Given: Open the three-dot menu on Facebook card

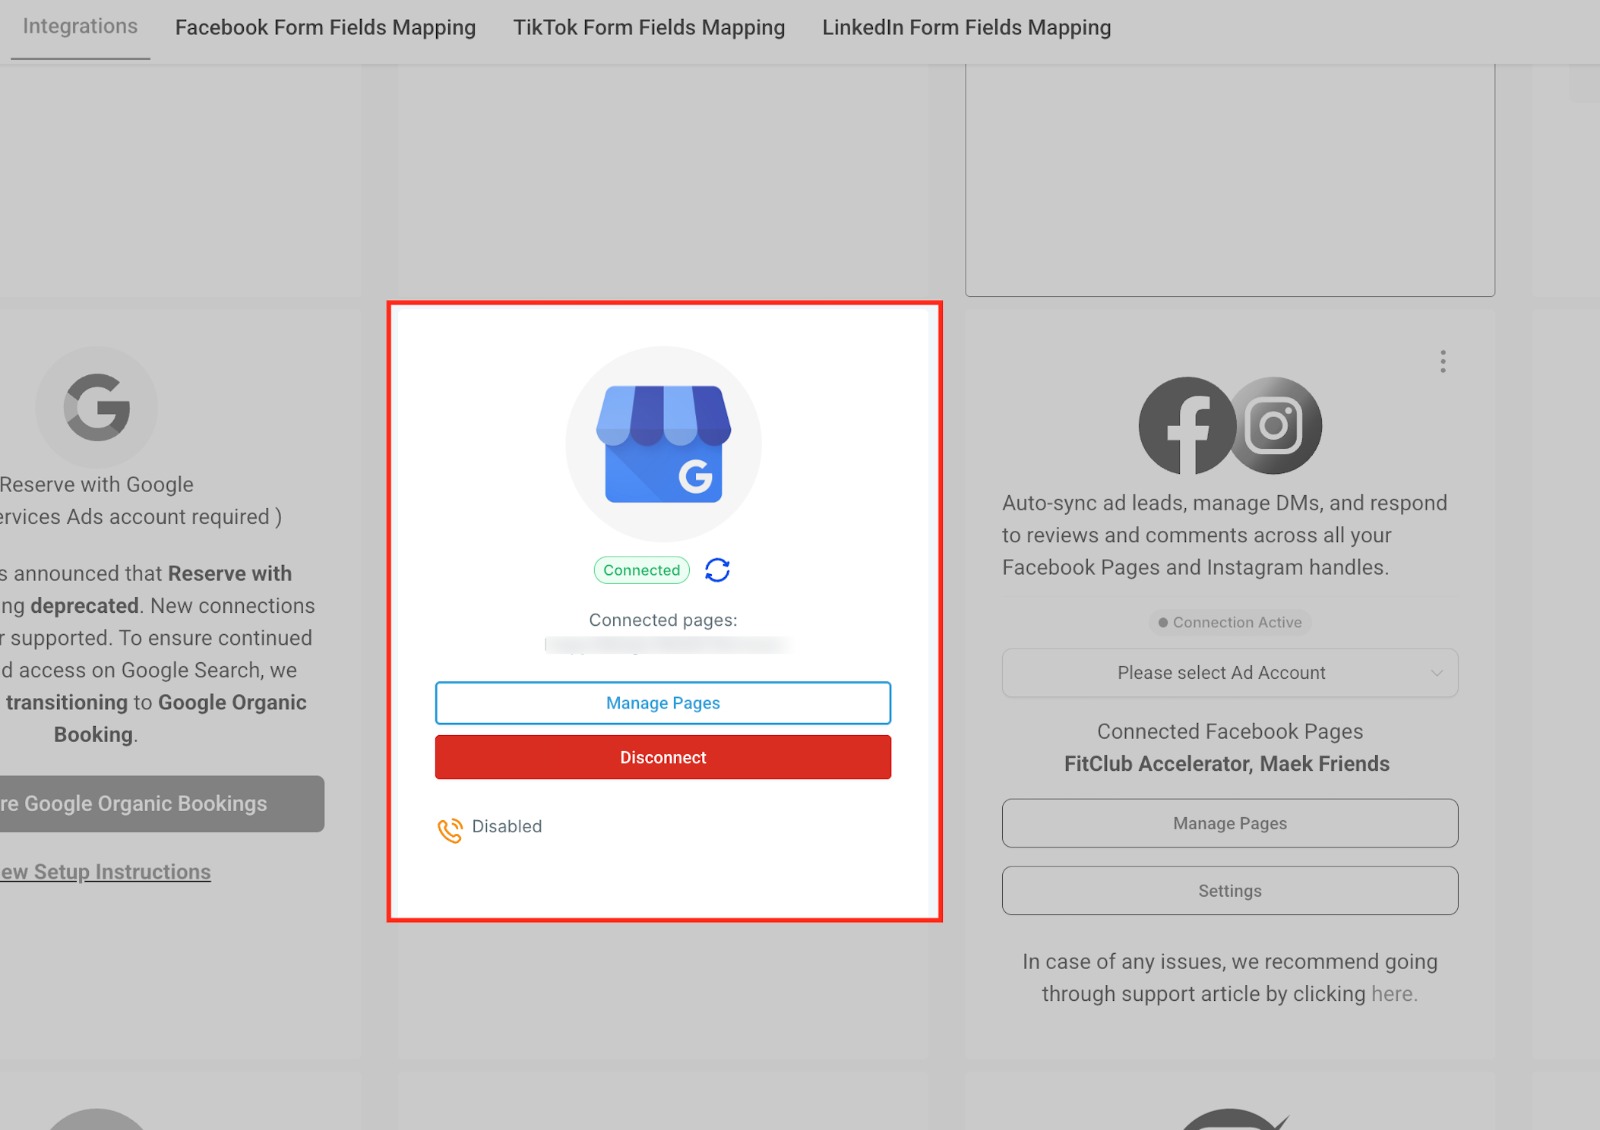Looking at the screenshot, I should point(1443,361).
